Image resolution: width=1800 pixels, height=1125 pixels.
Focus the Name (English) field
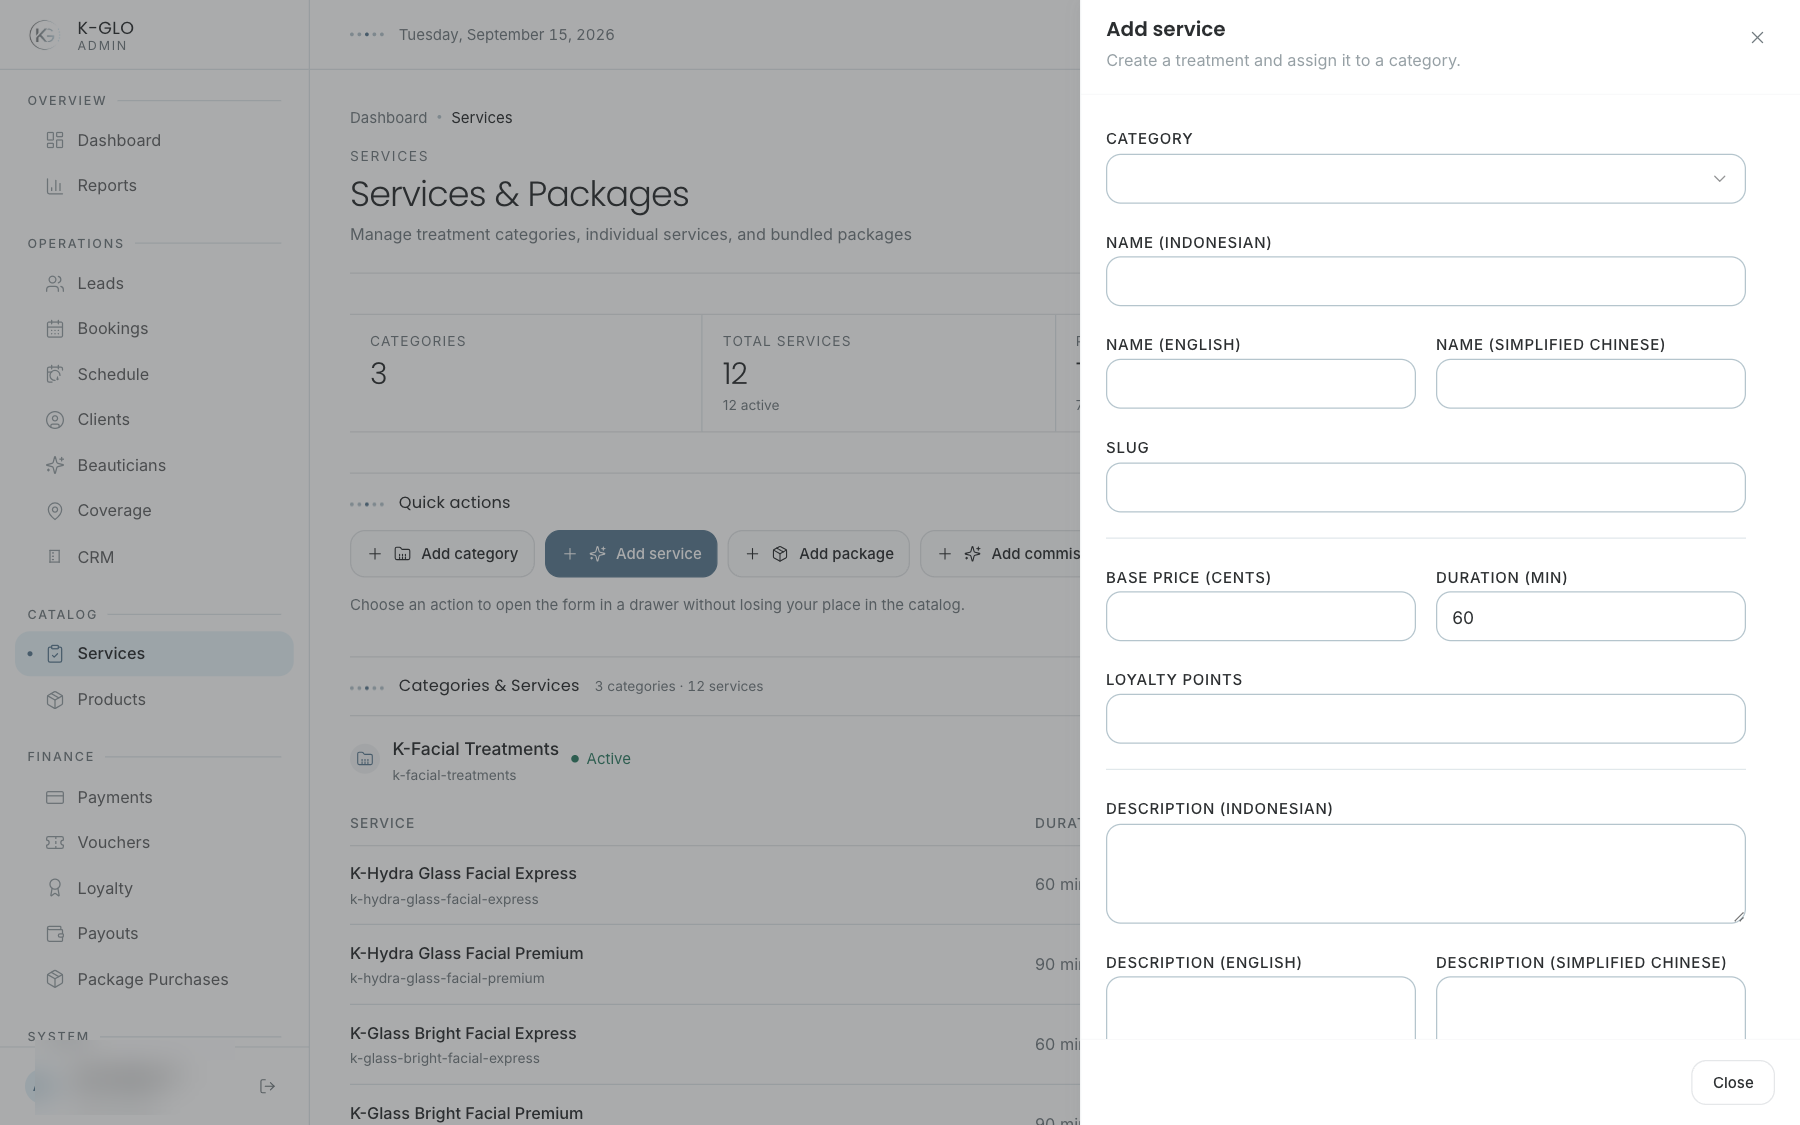[1260, 384]
